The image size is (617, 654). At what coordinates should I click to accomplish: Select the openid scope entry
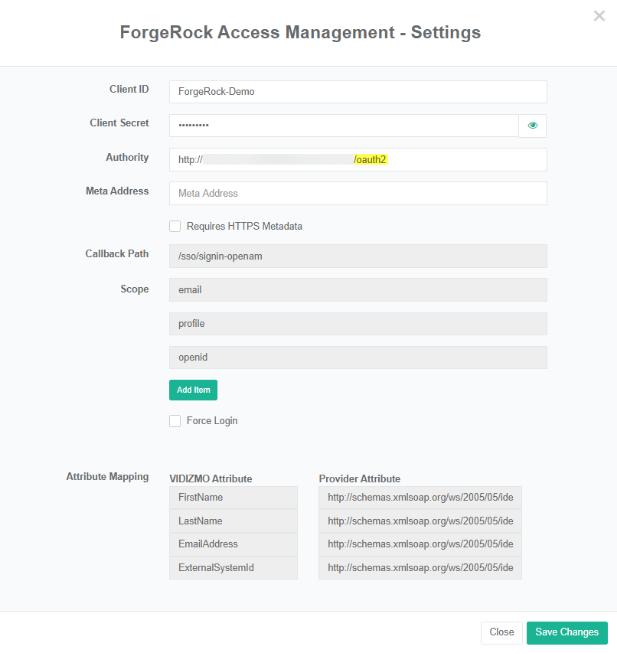(358, 357)
